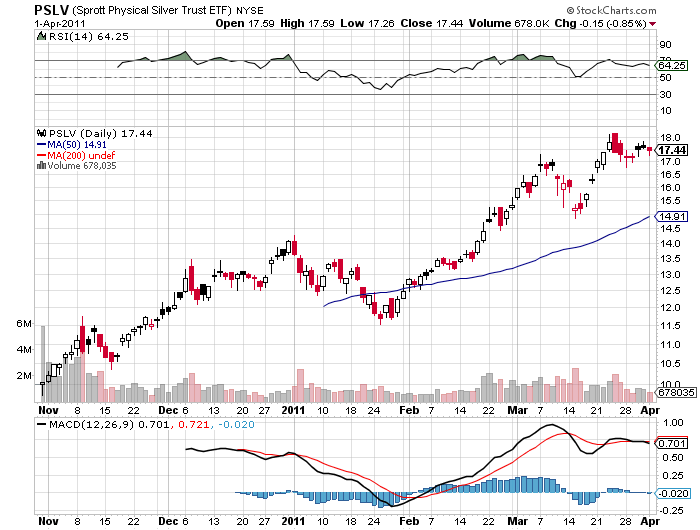Click the volume bars icon in legend
This screenshot has width=700, height=530.
click(42, 166)
